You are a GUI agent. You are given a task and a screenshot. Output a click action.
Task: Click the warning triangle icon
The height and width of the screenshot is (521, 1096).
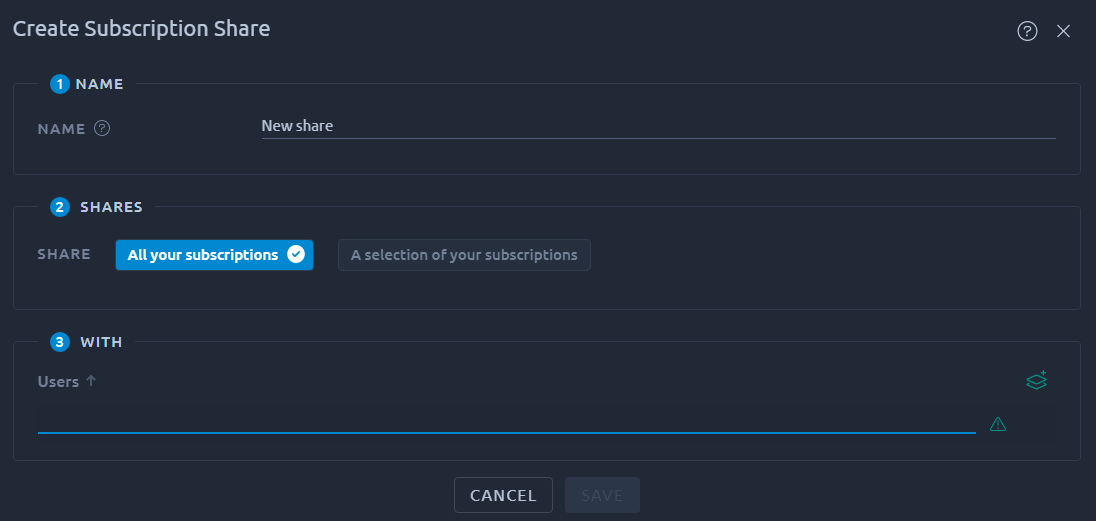click(x=997, y=424)
